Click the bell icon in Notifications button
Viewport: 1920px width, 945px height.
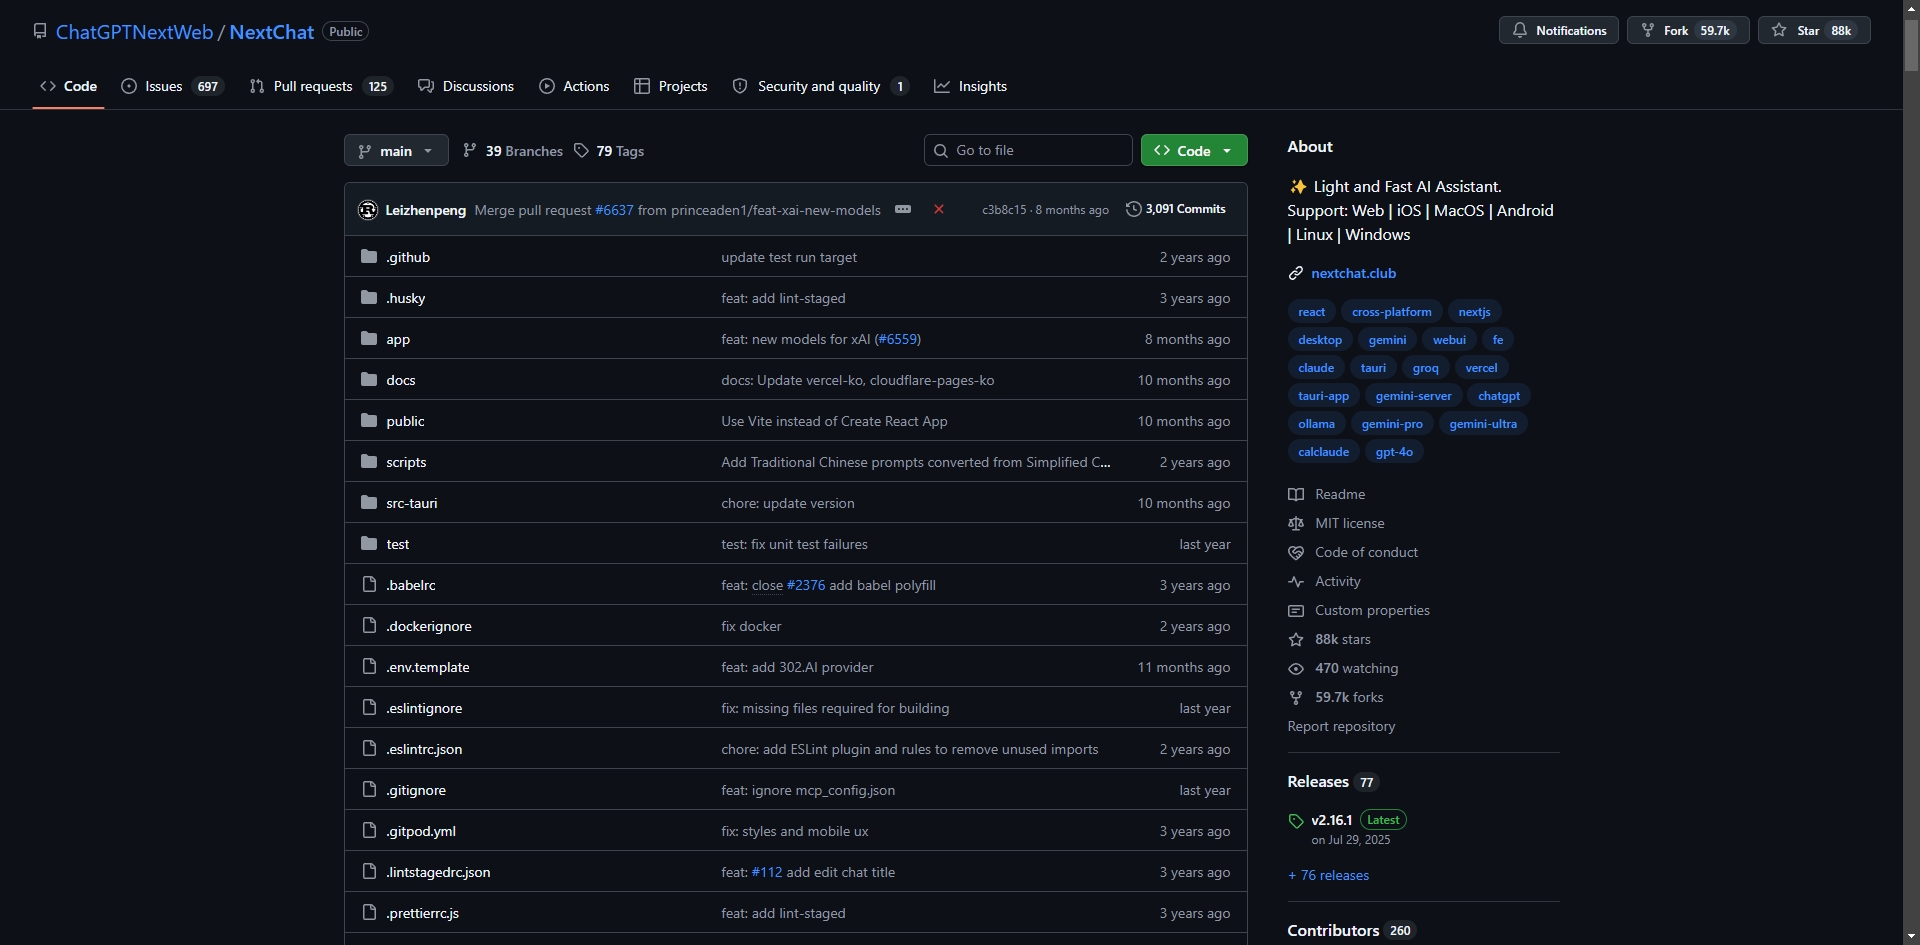(x=1520, y=30)
